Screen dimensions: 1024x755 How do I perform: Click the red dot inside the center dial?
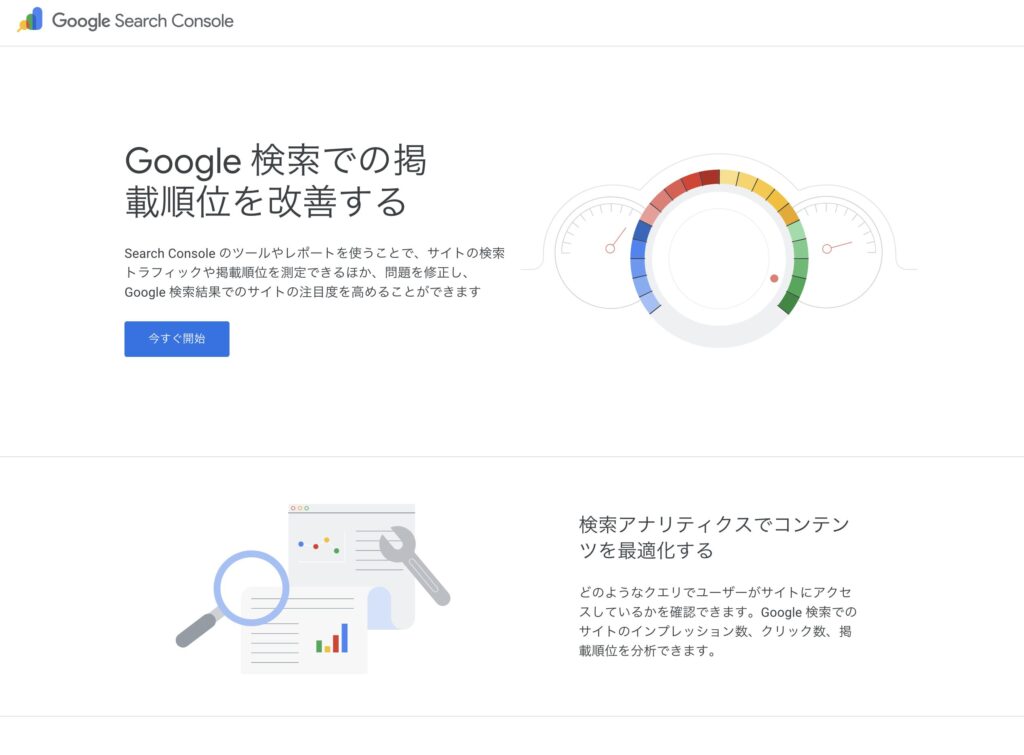pyautogui.click(x=774, y=278)
